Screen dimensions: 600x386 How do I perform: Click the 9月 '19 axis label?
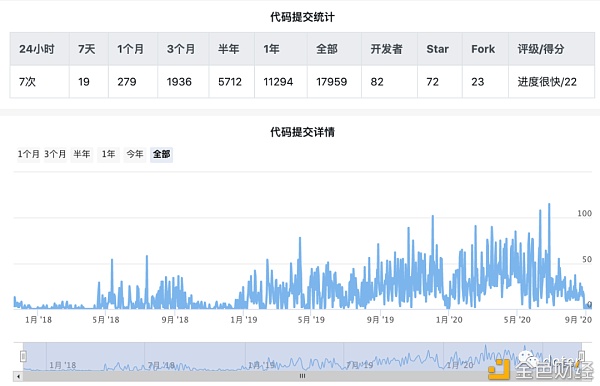[x=380, y=319]
